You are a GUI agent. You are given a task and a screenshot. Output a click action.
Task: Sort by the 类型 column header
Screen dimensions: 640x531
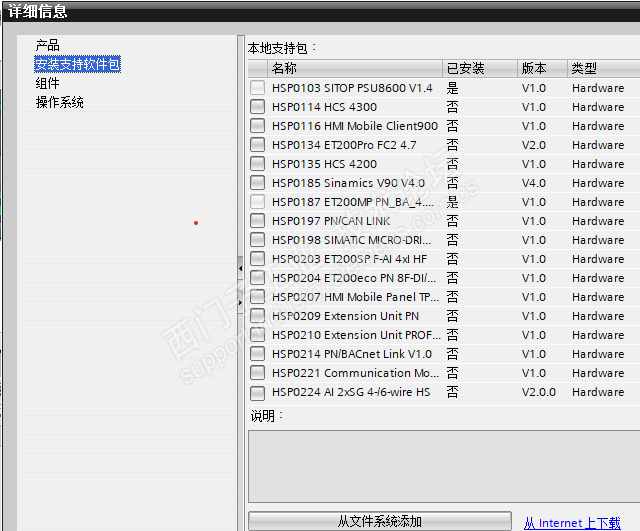[x=604, y=68]
